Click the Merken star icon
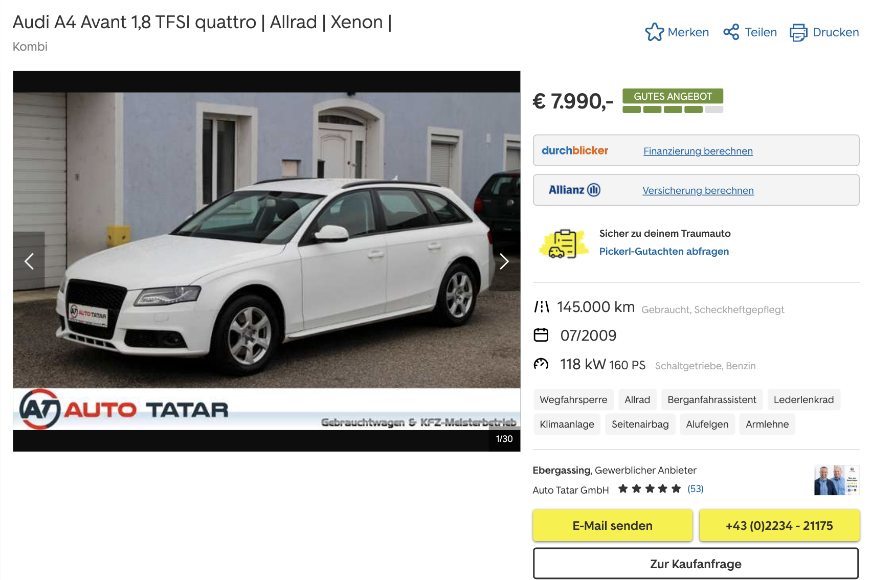Screen dimensions: 872x580 pyautogui.click(x=654, y=32)
